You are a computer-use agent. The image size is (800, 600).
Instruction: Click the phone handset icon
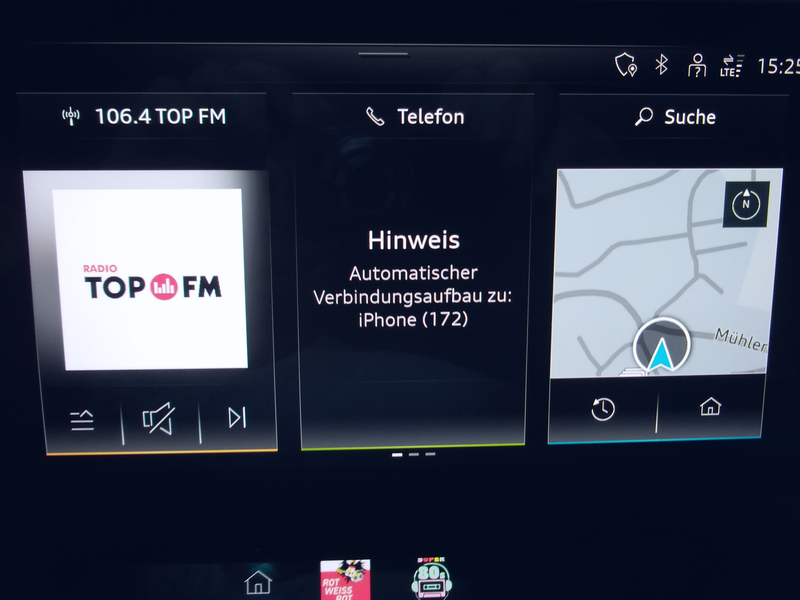point(376,117)
